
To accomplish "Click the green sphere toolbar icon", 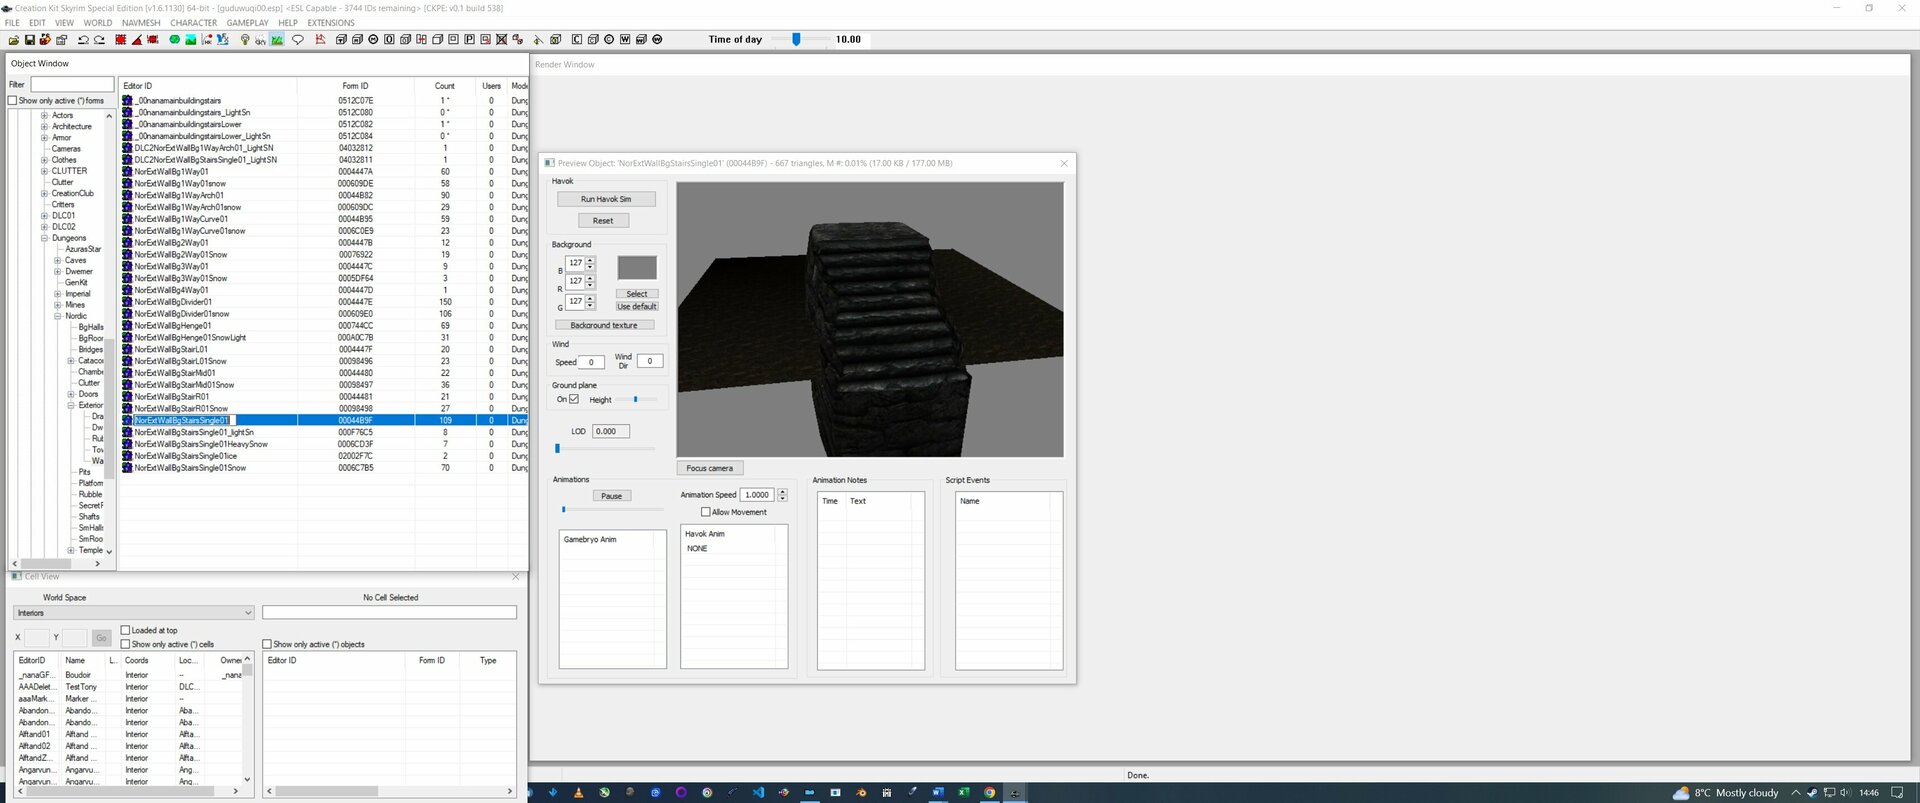I will [174, 40].
